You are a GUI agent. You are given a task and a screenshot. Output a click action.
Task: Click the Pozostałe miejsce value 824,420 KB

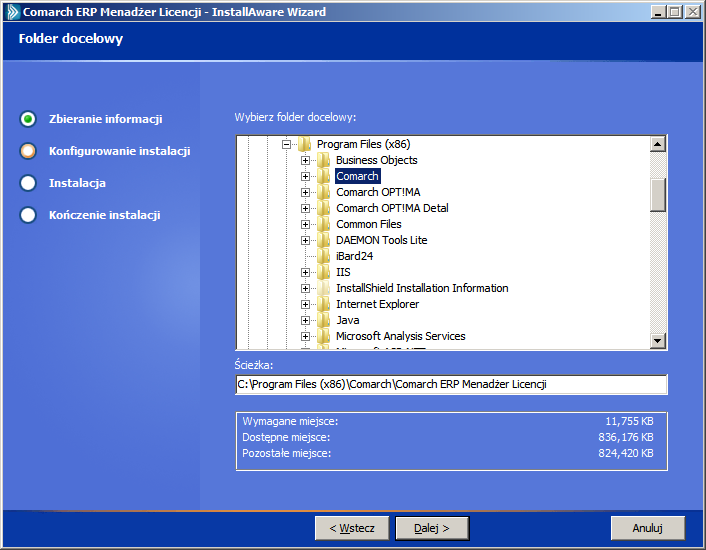tap(626, 453)
